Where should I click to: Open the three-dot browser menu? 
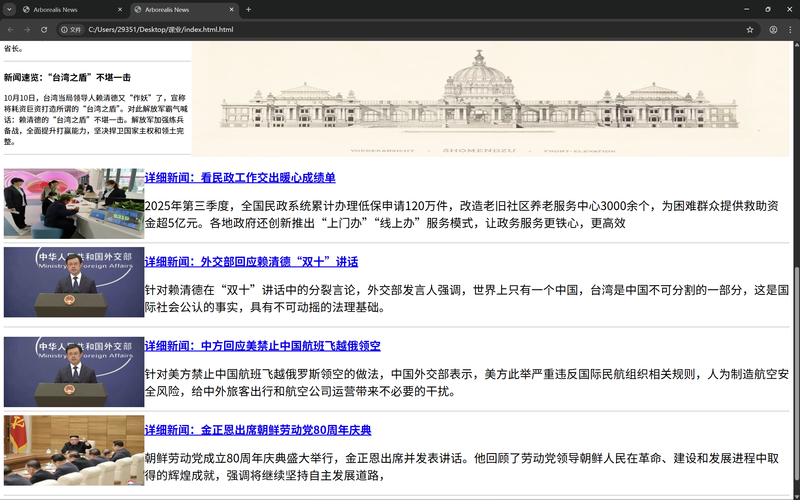790,30
